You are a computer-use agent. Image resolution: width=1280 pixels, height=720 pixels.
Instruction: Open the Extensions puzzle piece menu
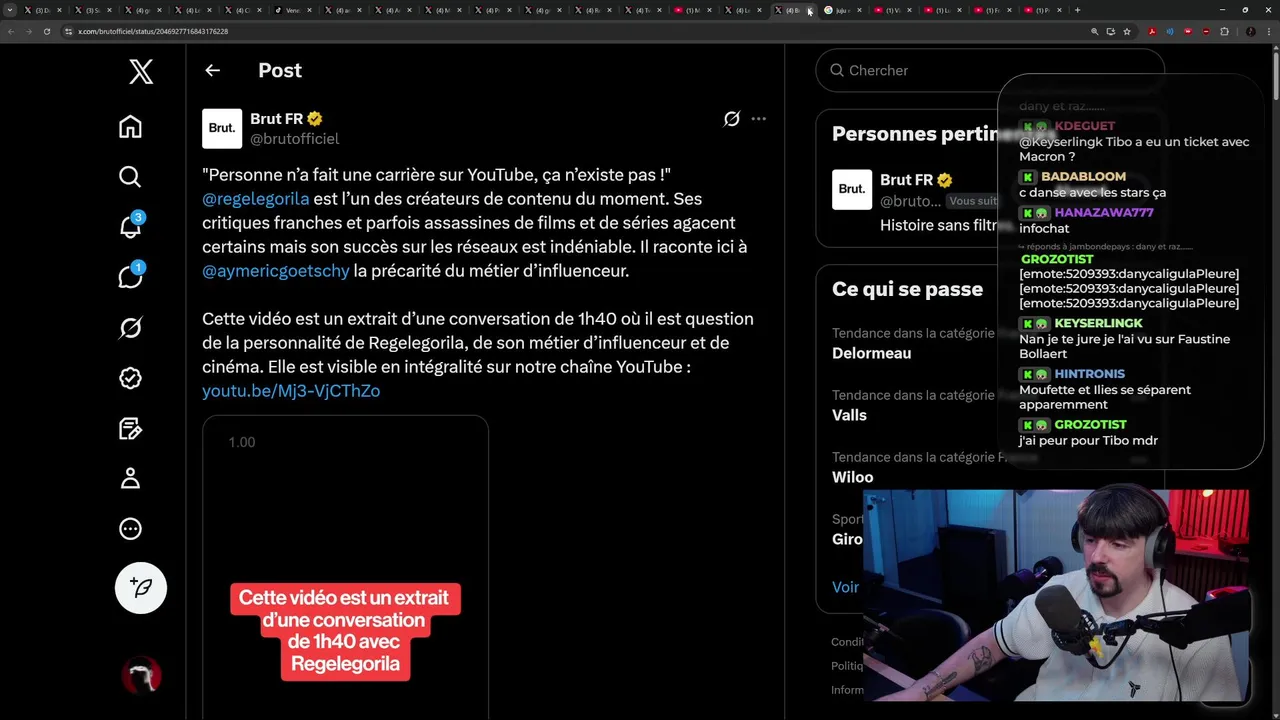pos(1224,31)
